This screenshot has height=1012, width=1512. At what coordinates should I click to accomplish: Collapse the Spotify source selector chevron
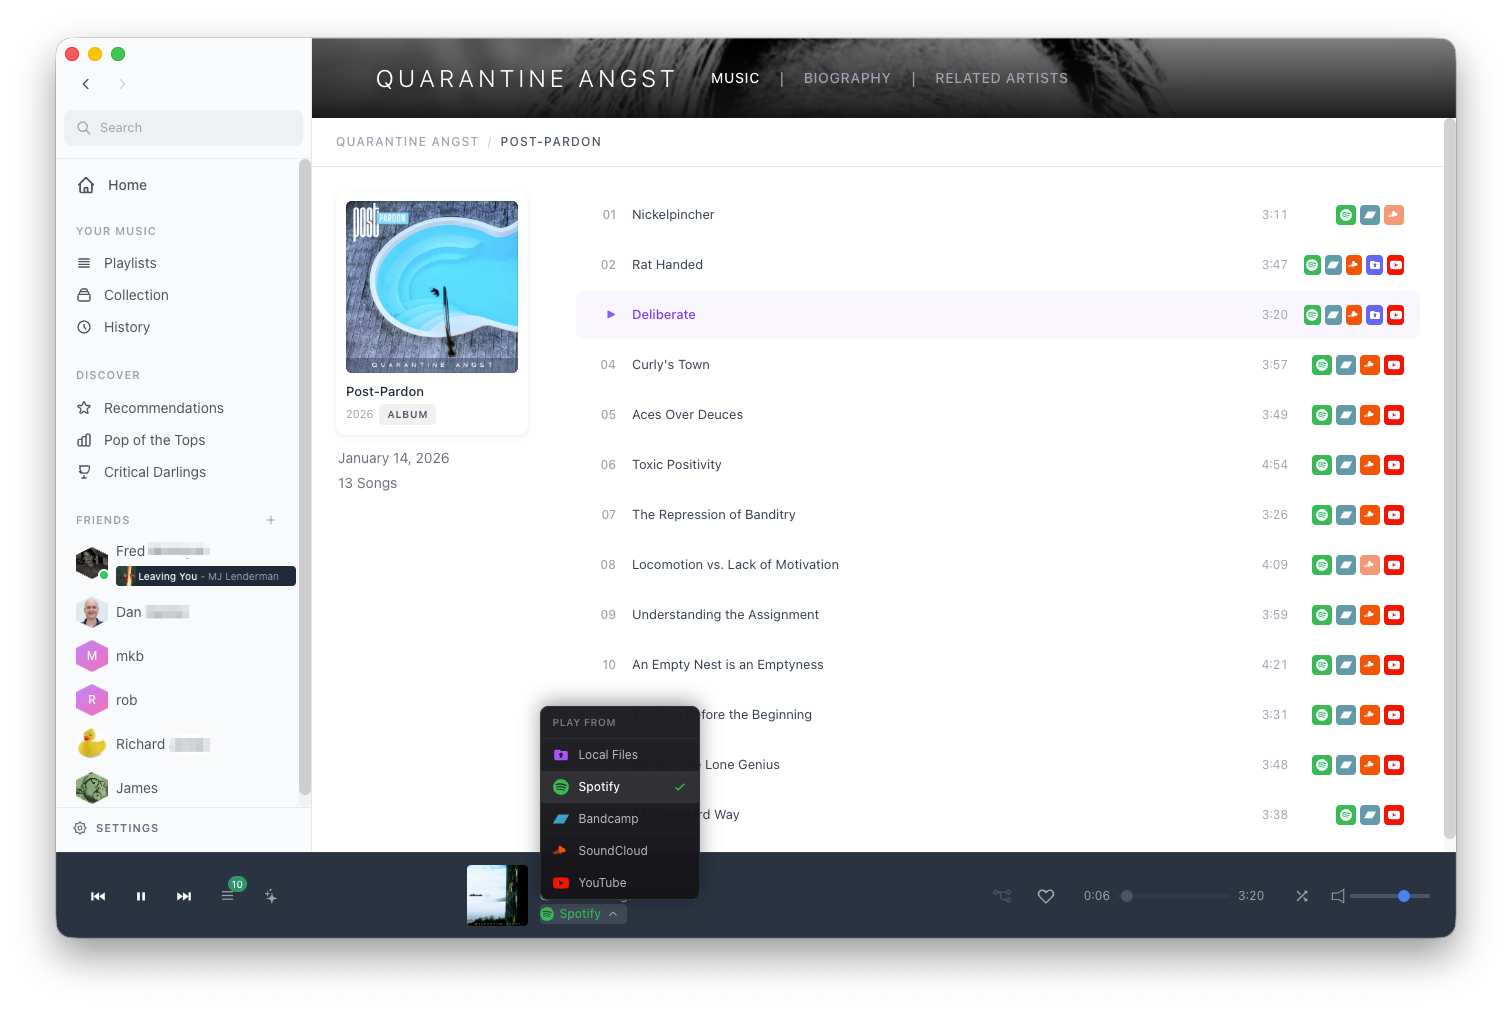click(x=613, y=913)
